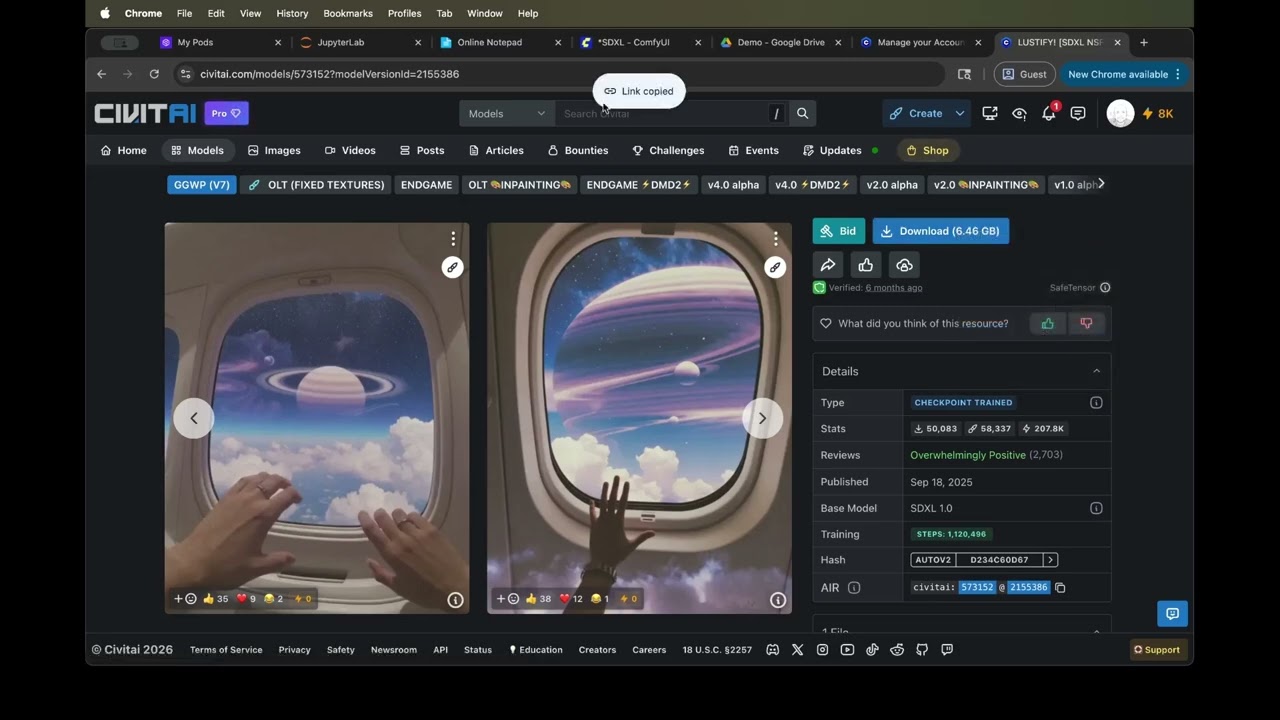Switch to the JupyterLab browser tab
This screenshot has width=1280, height=720.
(x=362, y=43)
